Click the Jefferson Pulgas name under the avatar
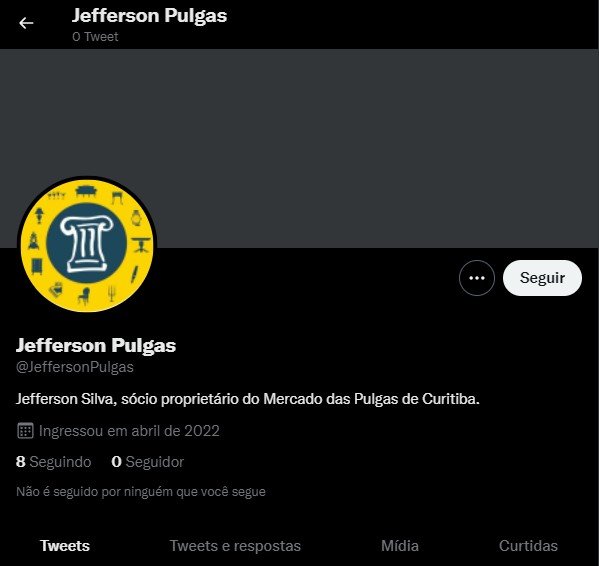599x566 pixels. tap(96, 345)
